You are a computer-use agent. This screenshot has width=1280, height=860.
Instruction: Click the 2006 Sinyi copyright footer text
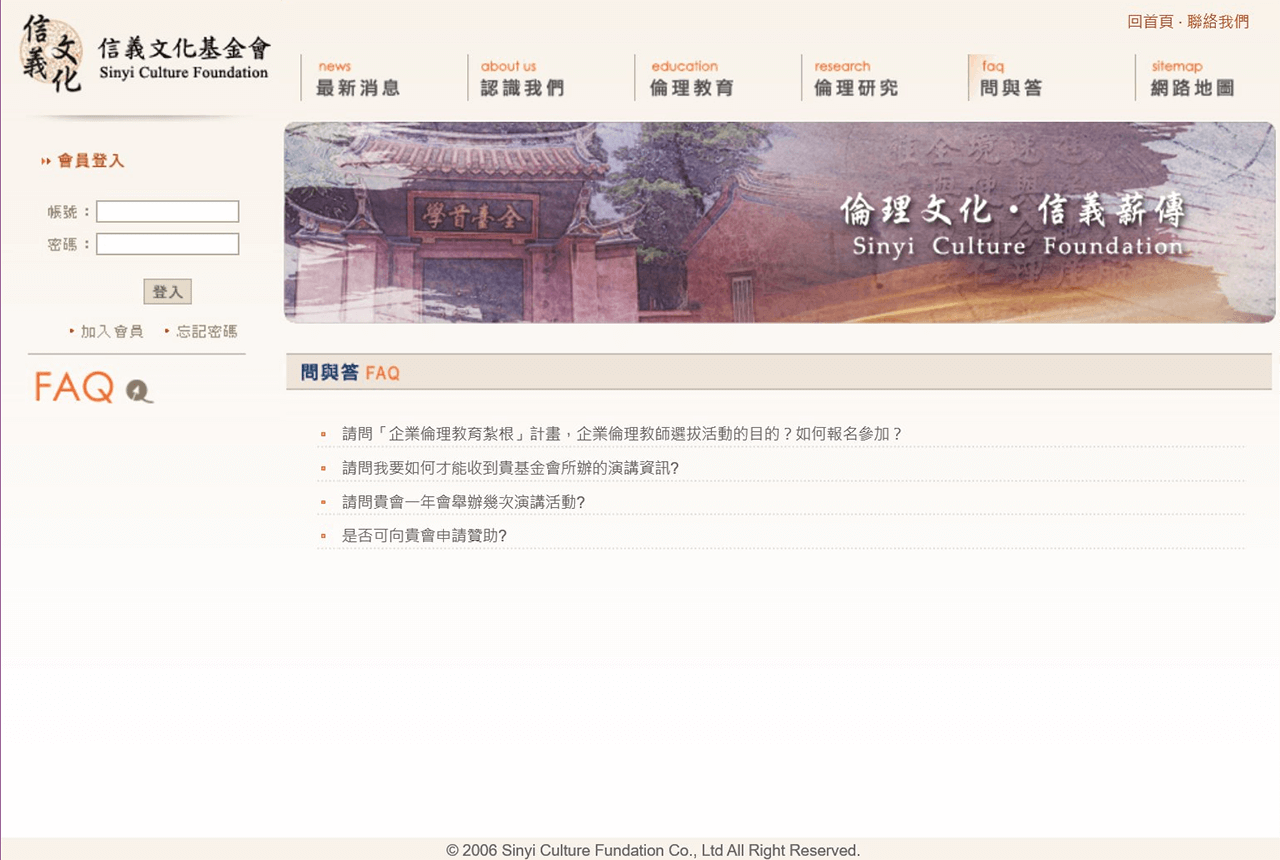click(x=653, y=850)
